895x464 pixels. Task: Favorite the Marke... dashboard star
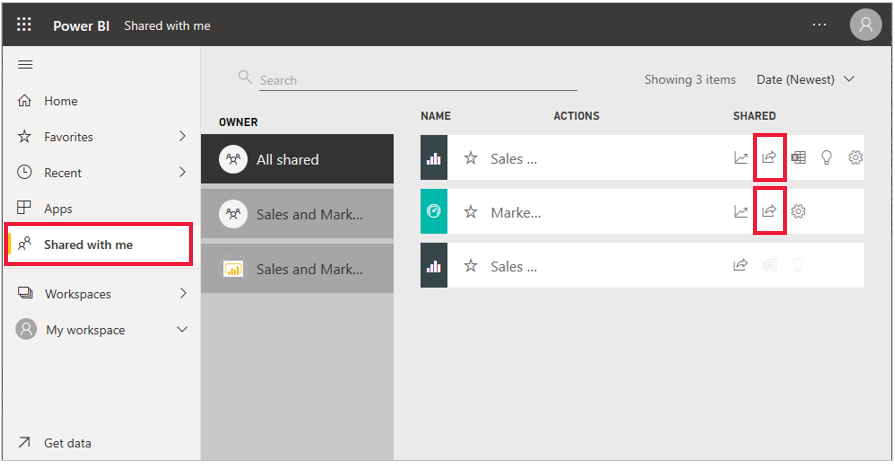point(470,212)
